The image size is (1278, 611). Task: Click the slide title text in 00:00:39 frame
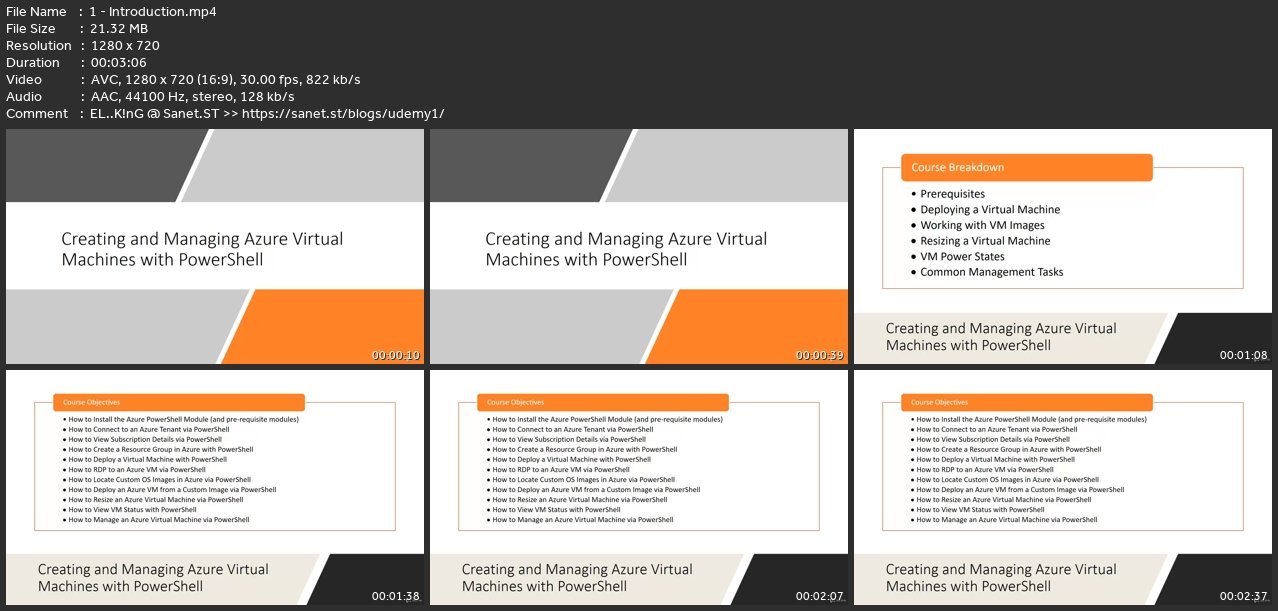[x=626, y=249]
